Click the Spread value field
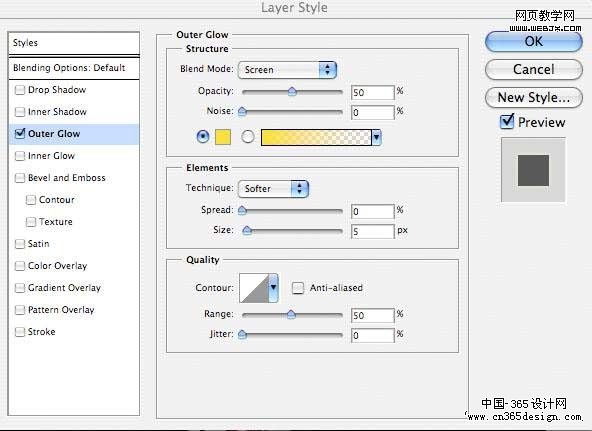 [373, 211]
